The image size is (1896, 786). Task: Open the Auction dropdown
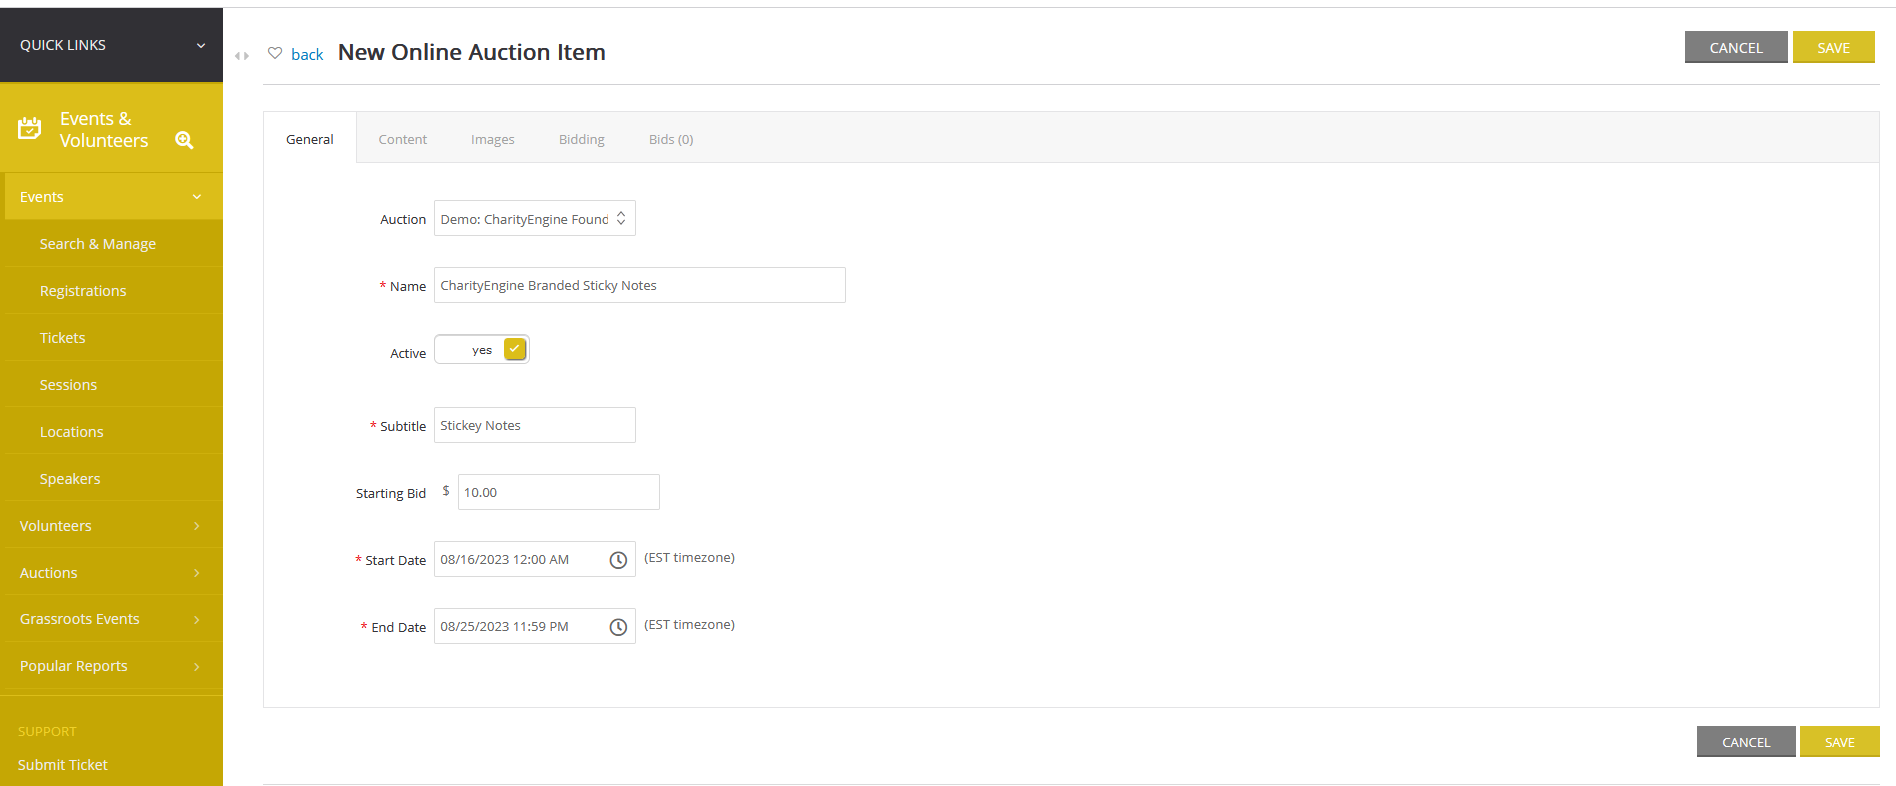tap(535, 219)
